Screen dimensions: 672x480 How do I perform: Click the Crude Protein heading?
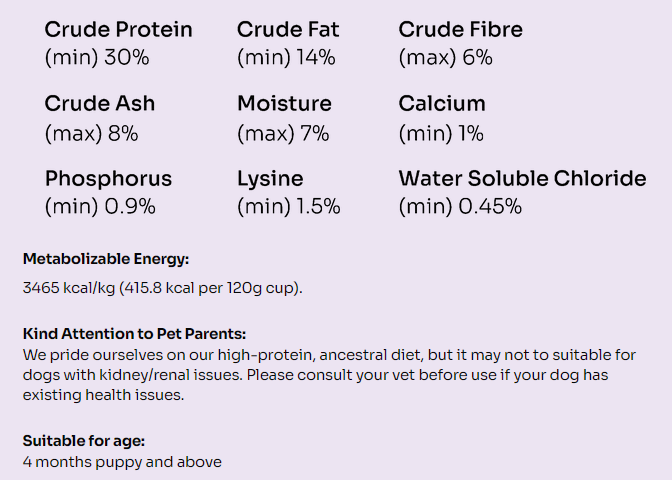pyautogui.click(x=118, y=30)
